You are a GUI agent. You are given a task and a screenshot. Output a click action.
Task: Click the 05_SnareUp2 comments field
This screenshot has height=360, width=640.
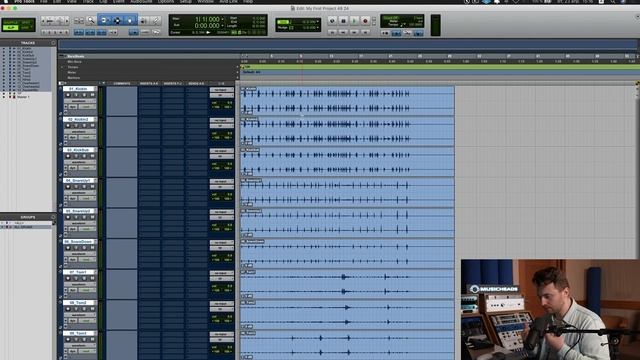click(122, 223)
